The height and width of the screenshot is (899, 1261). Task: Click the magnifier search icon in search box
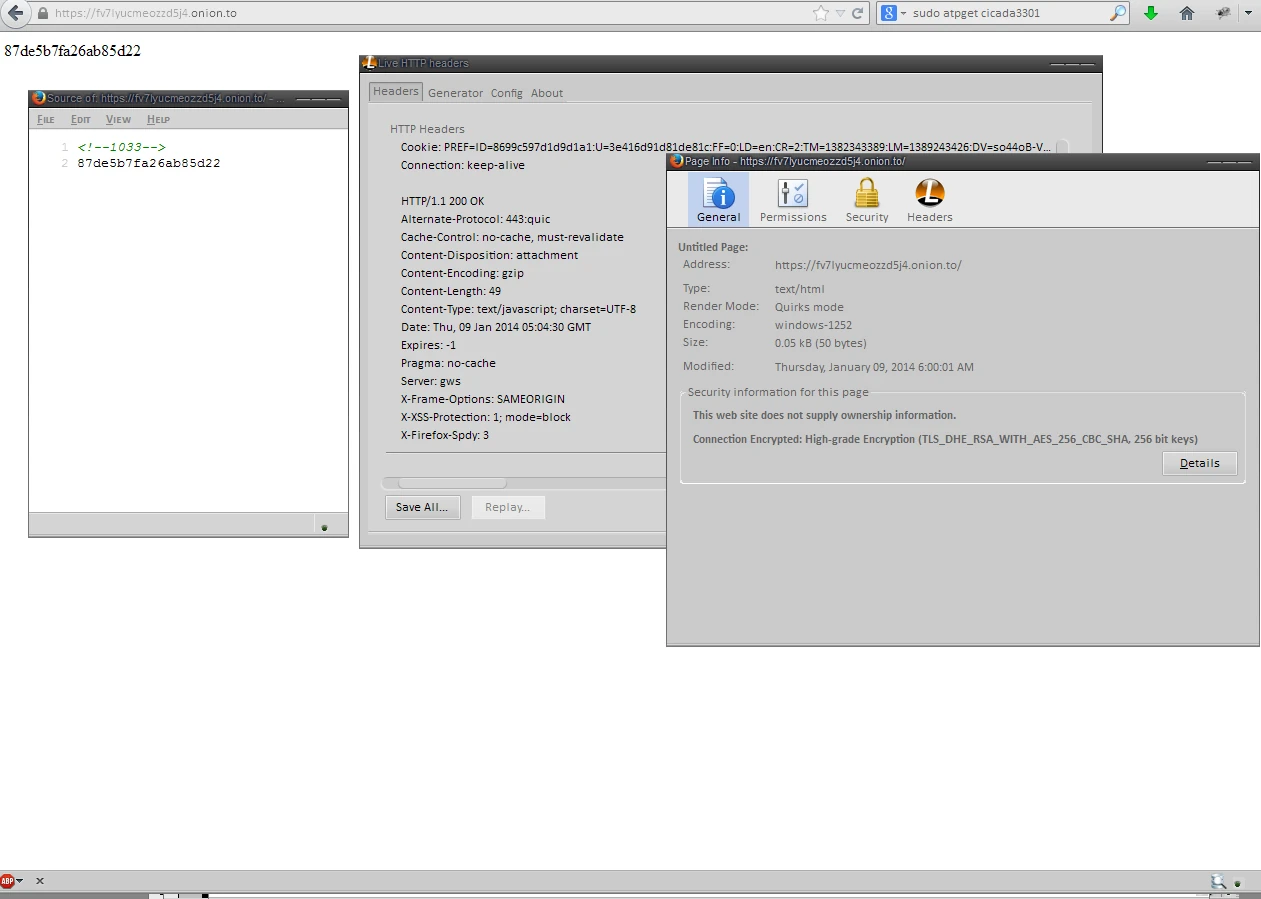1117,13
